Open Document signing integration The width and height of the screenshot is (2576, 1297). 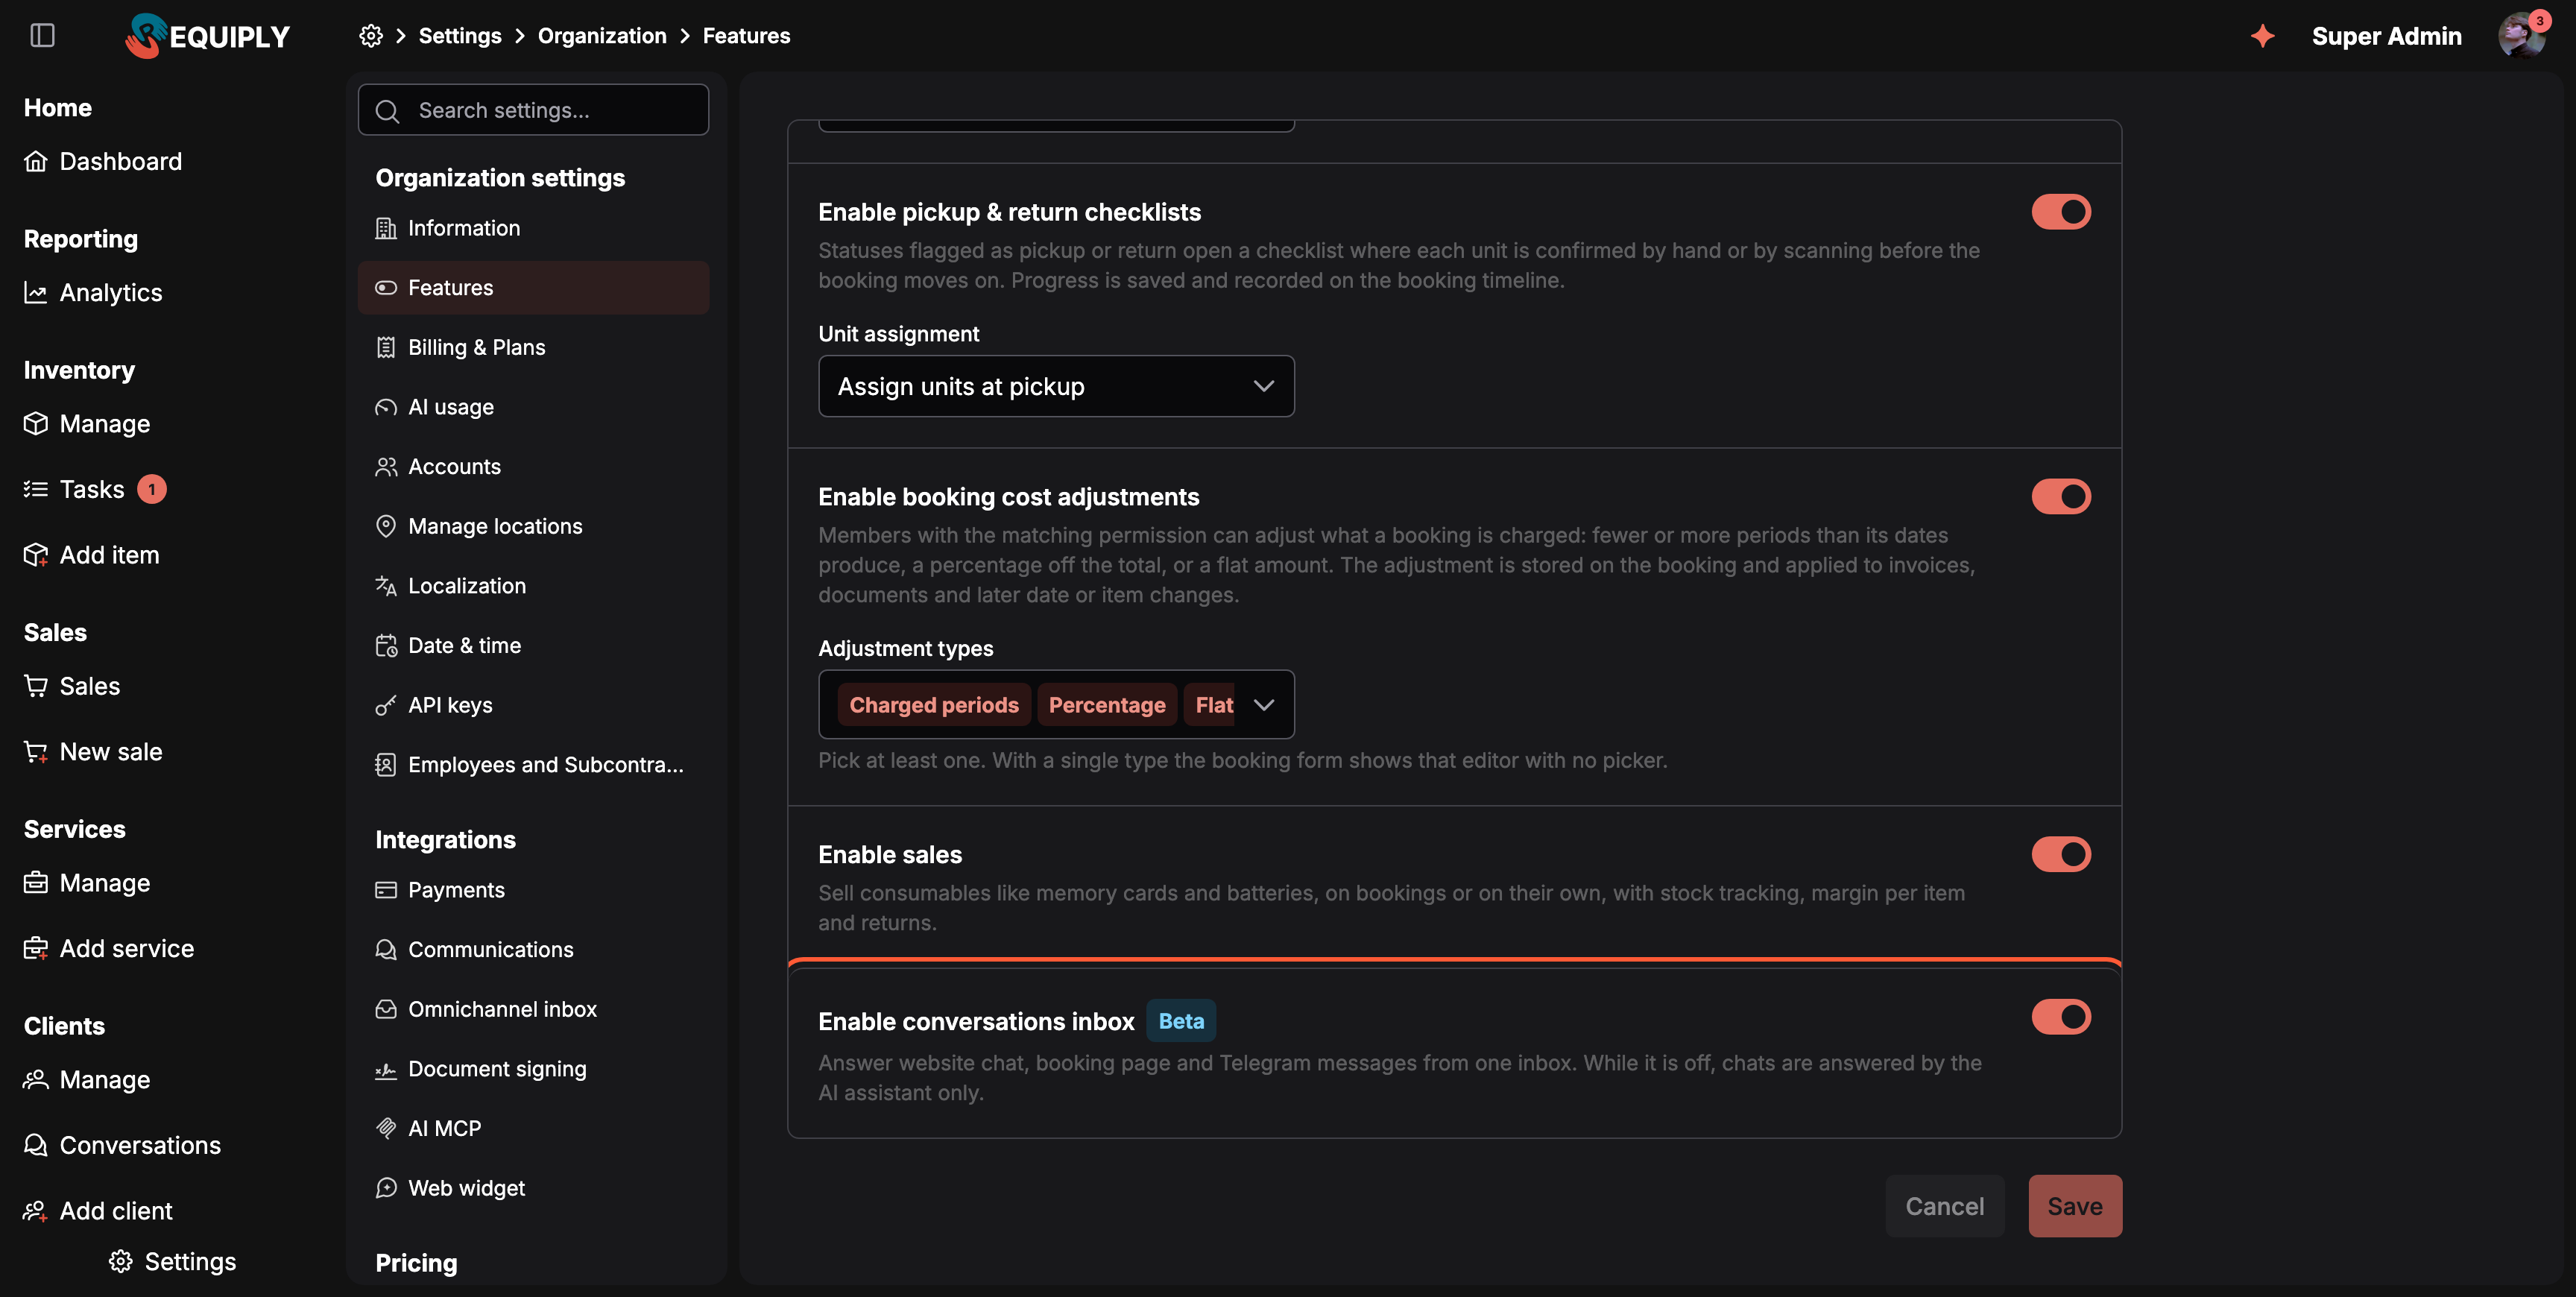[533, 1069]
